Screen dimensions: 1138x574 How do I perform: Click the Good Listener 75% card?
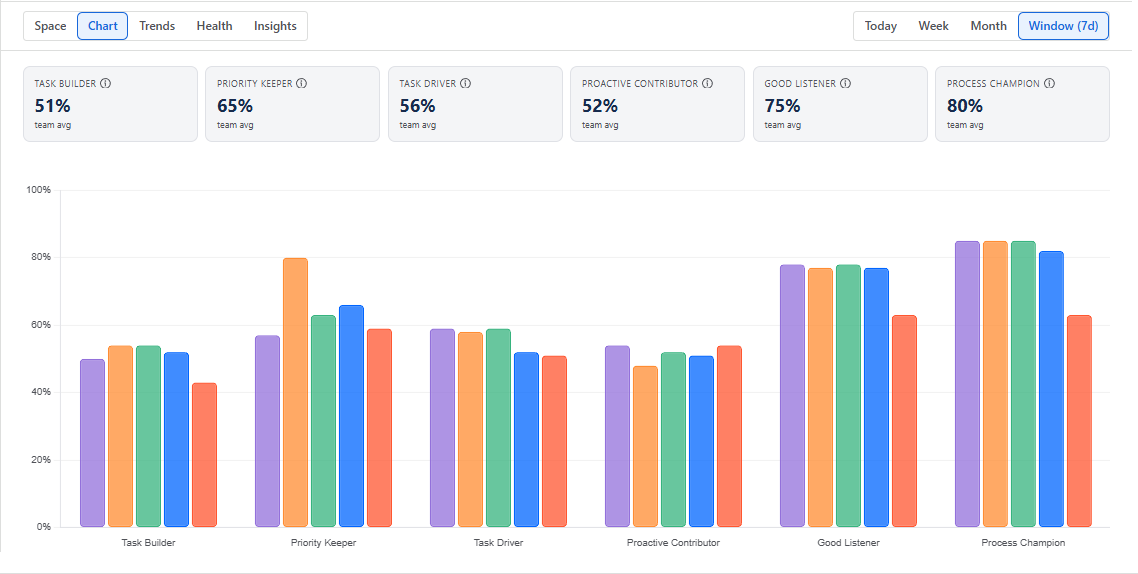840,104
